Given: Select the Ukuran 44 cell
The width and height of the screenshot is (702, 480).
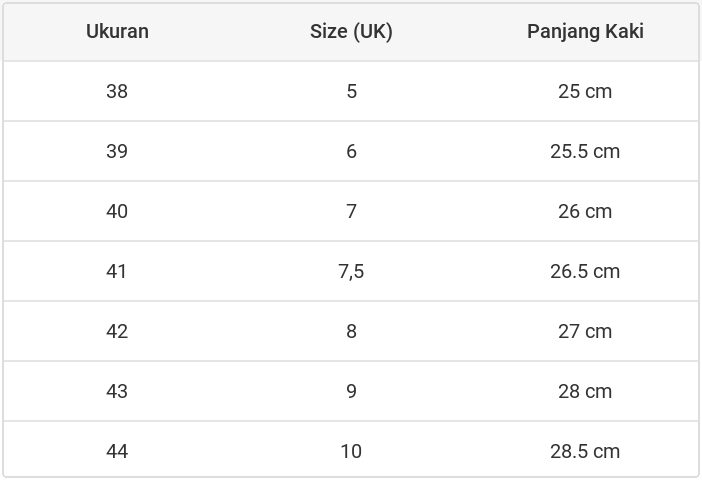Looking at the screenshot, I should click(x=117, y=451).
